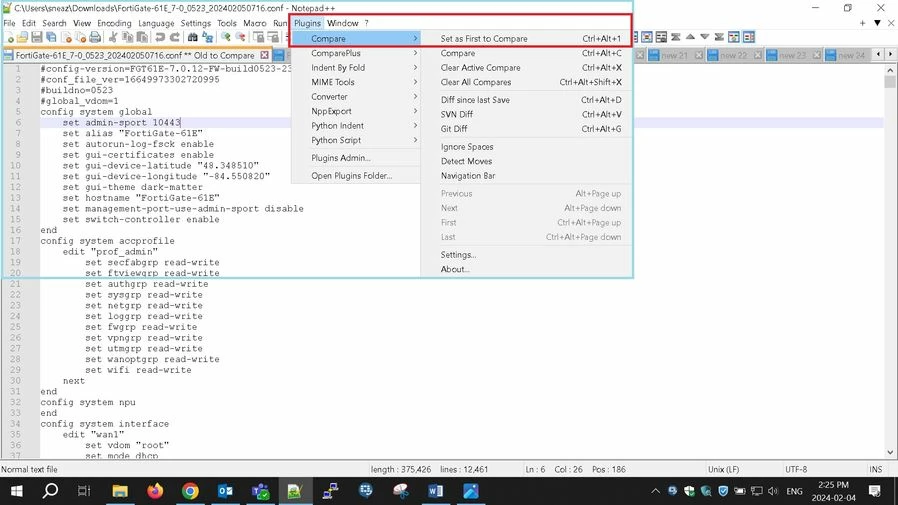
Task: Open Outlook from the taskbar
Action: [225, 491]
